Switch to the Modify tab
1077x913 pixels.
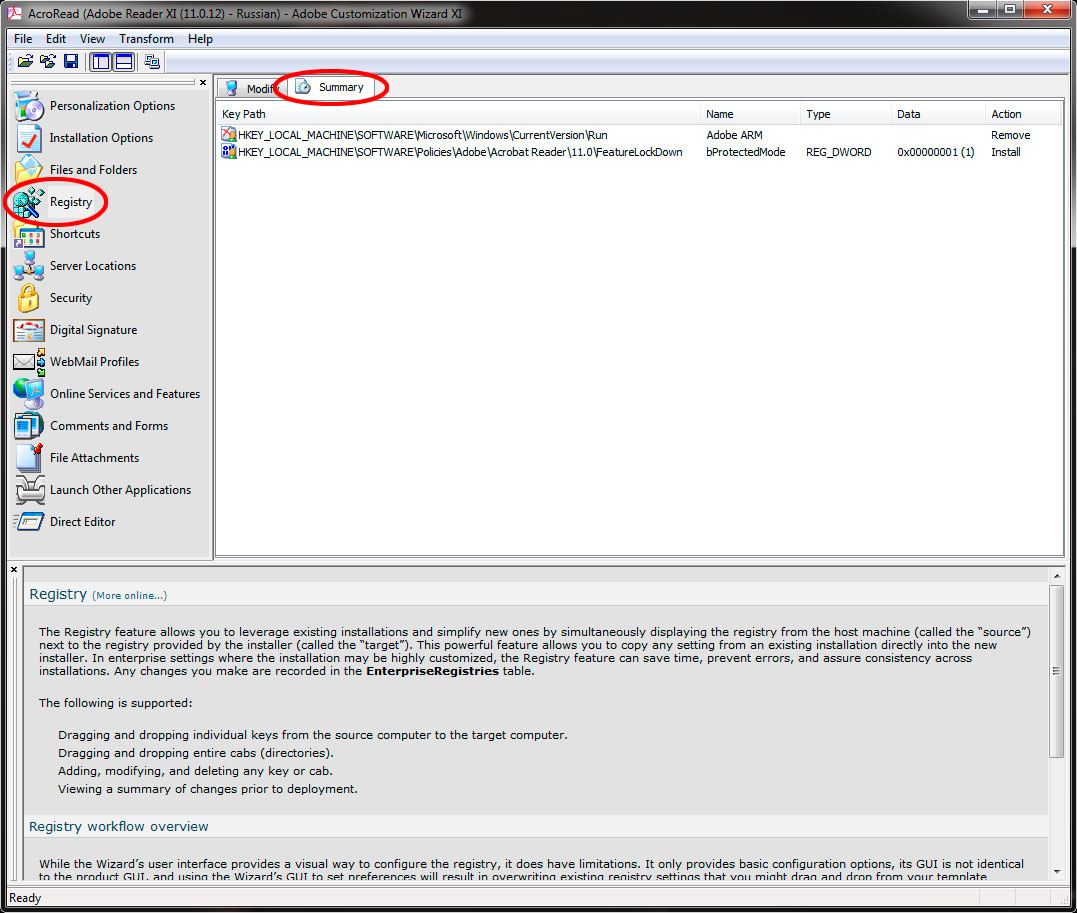pyautogui.click(x=252, y=88)
